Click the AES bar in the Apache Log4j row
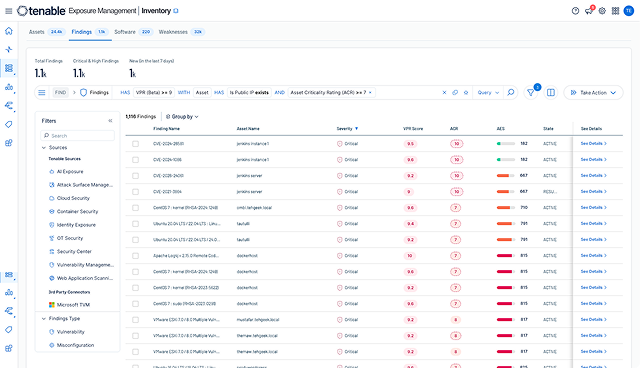 pos(506,256)
